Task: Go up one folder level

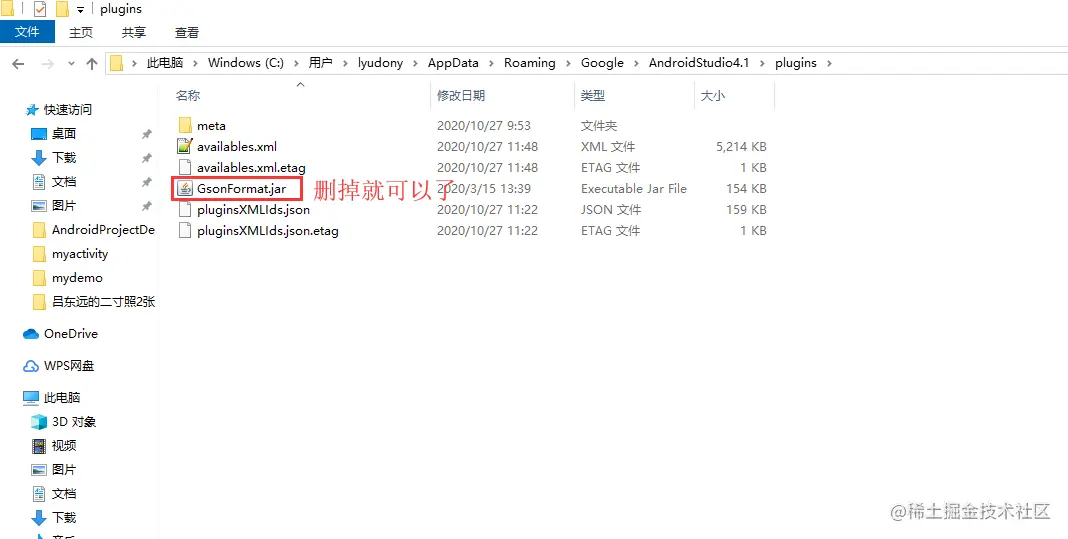Action: (92, 63)
